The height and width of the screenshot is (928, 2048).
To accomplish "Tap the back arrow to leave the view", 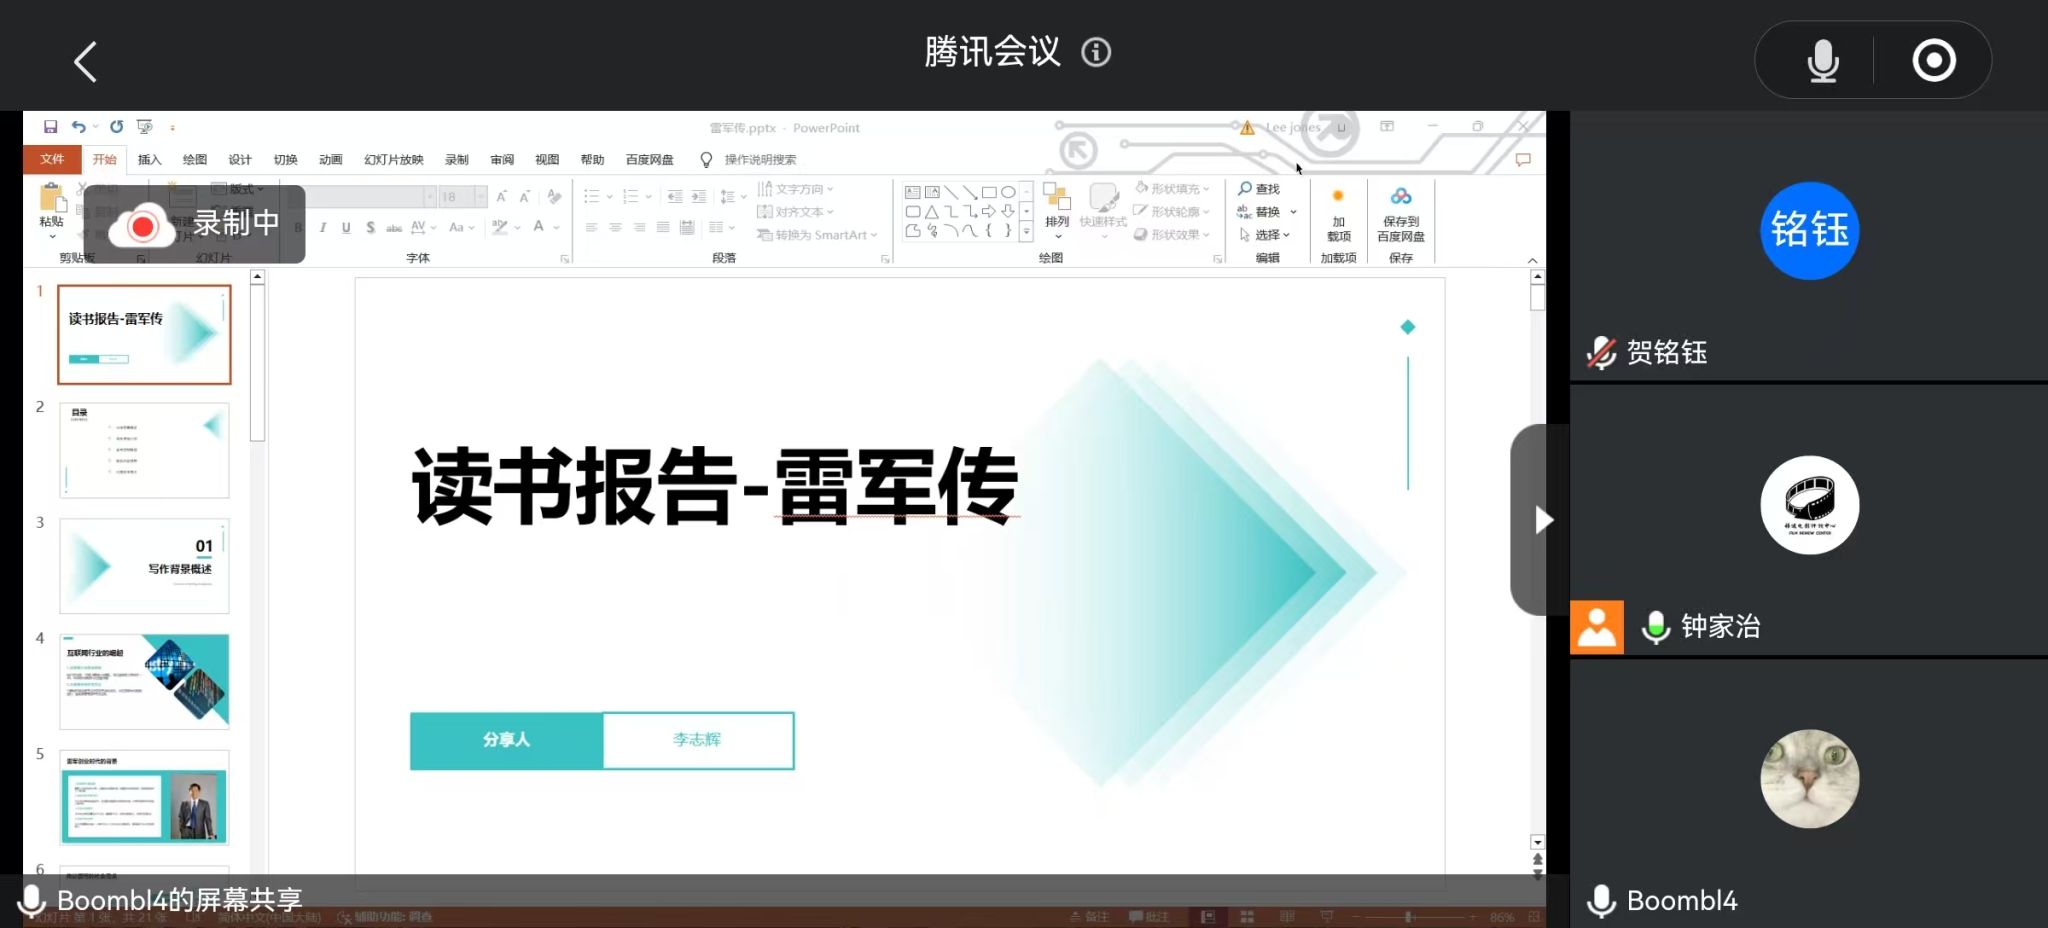I will click(x=86, y=62).
